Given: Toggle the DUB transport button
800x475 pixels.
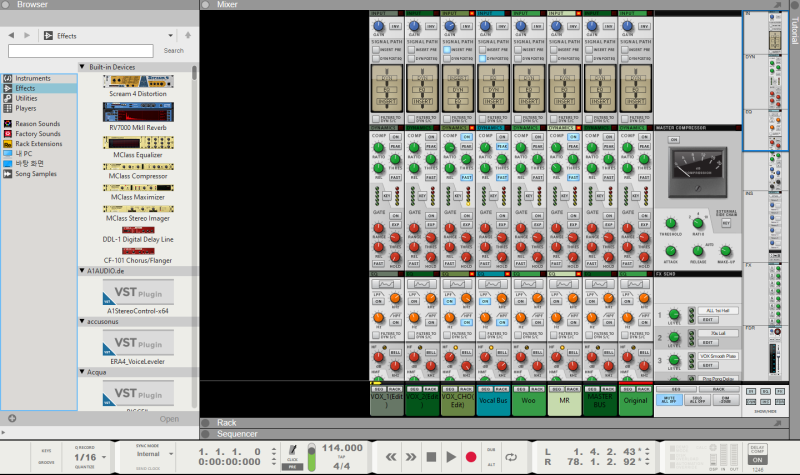Looking at the screenshot, I should click(491, 450).
